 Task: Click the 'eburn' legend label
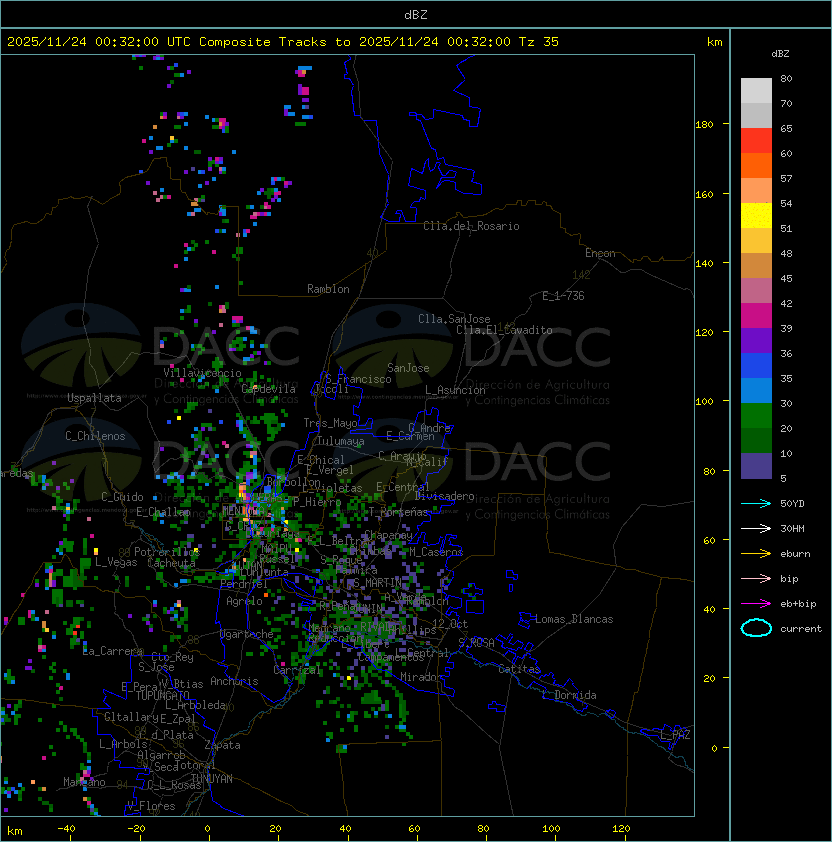tap(795, 554)
